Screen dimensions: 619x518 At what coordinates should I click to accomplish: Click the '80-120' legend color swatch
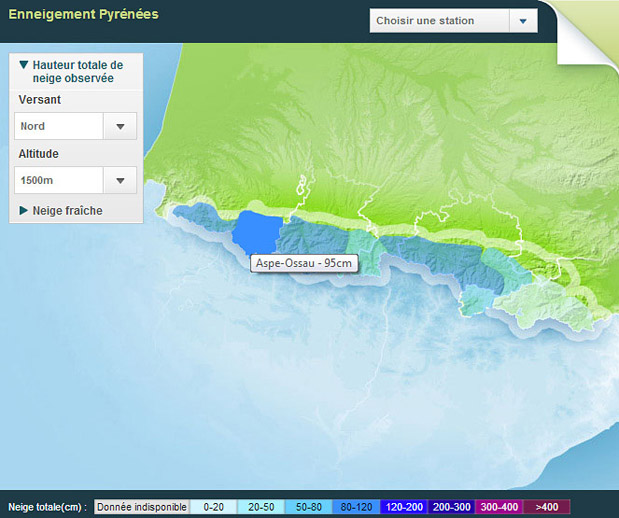pyautogui.click(x=357, y=507)
